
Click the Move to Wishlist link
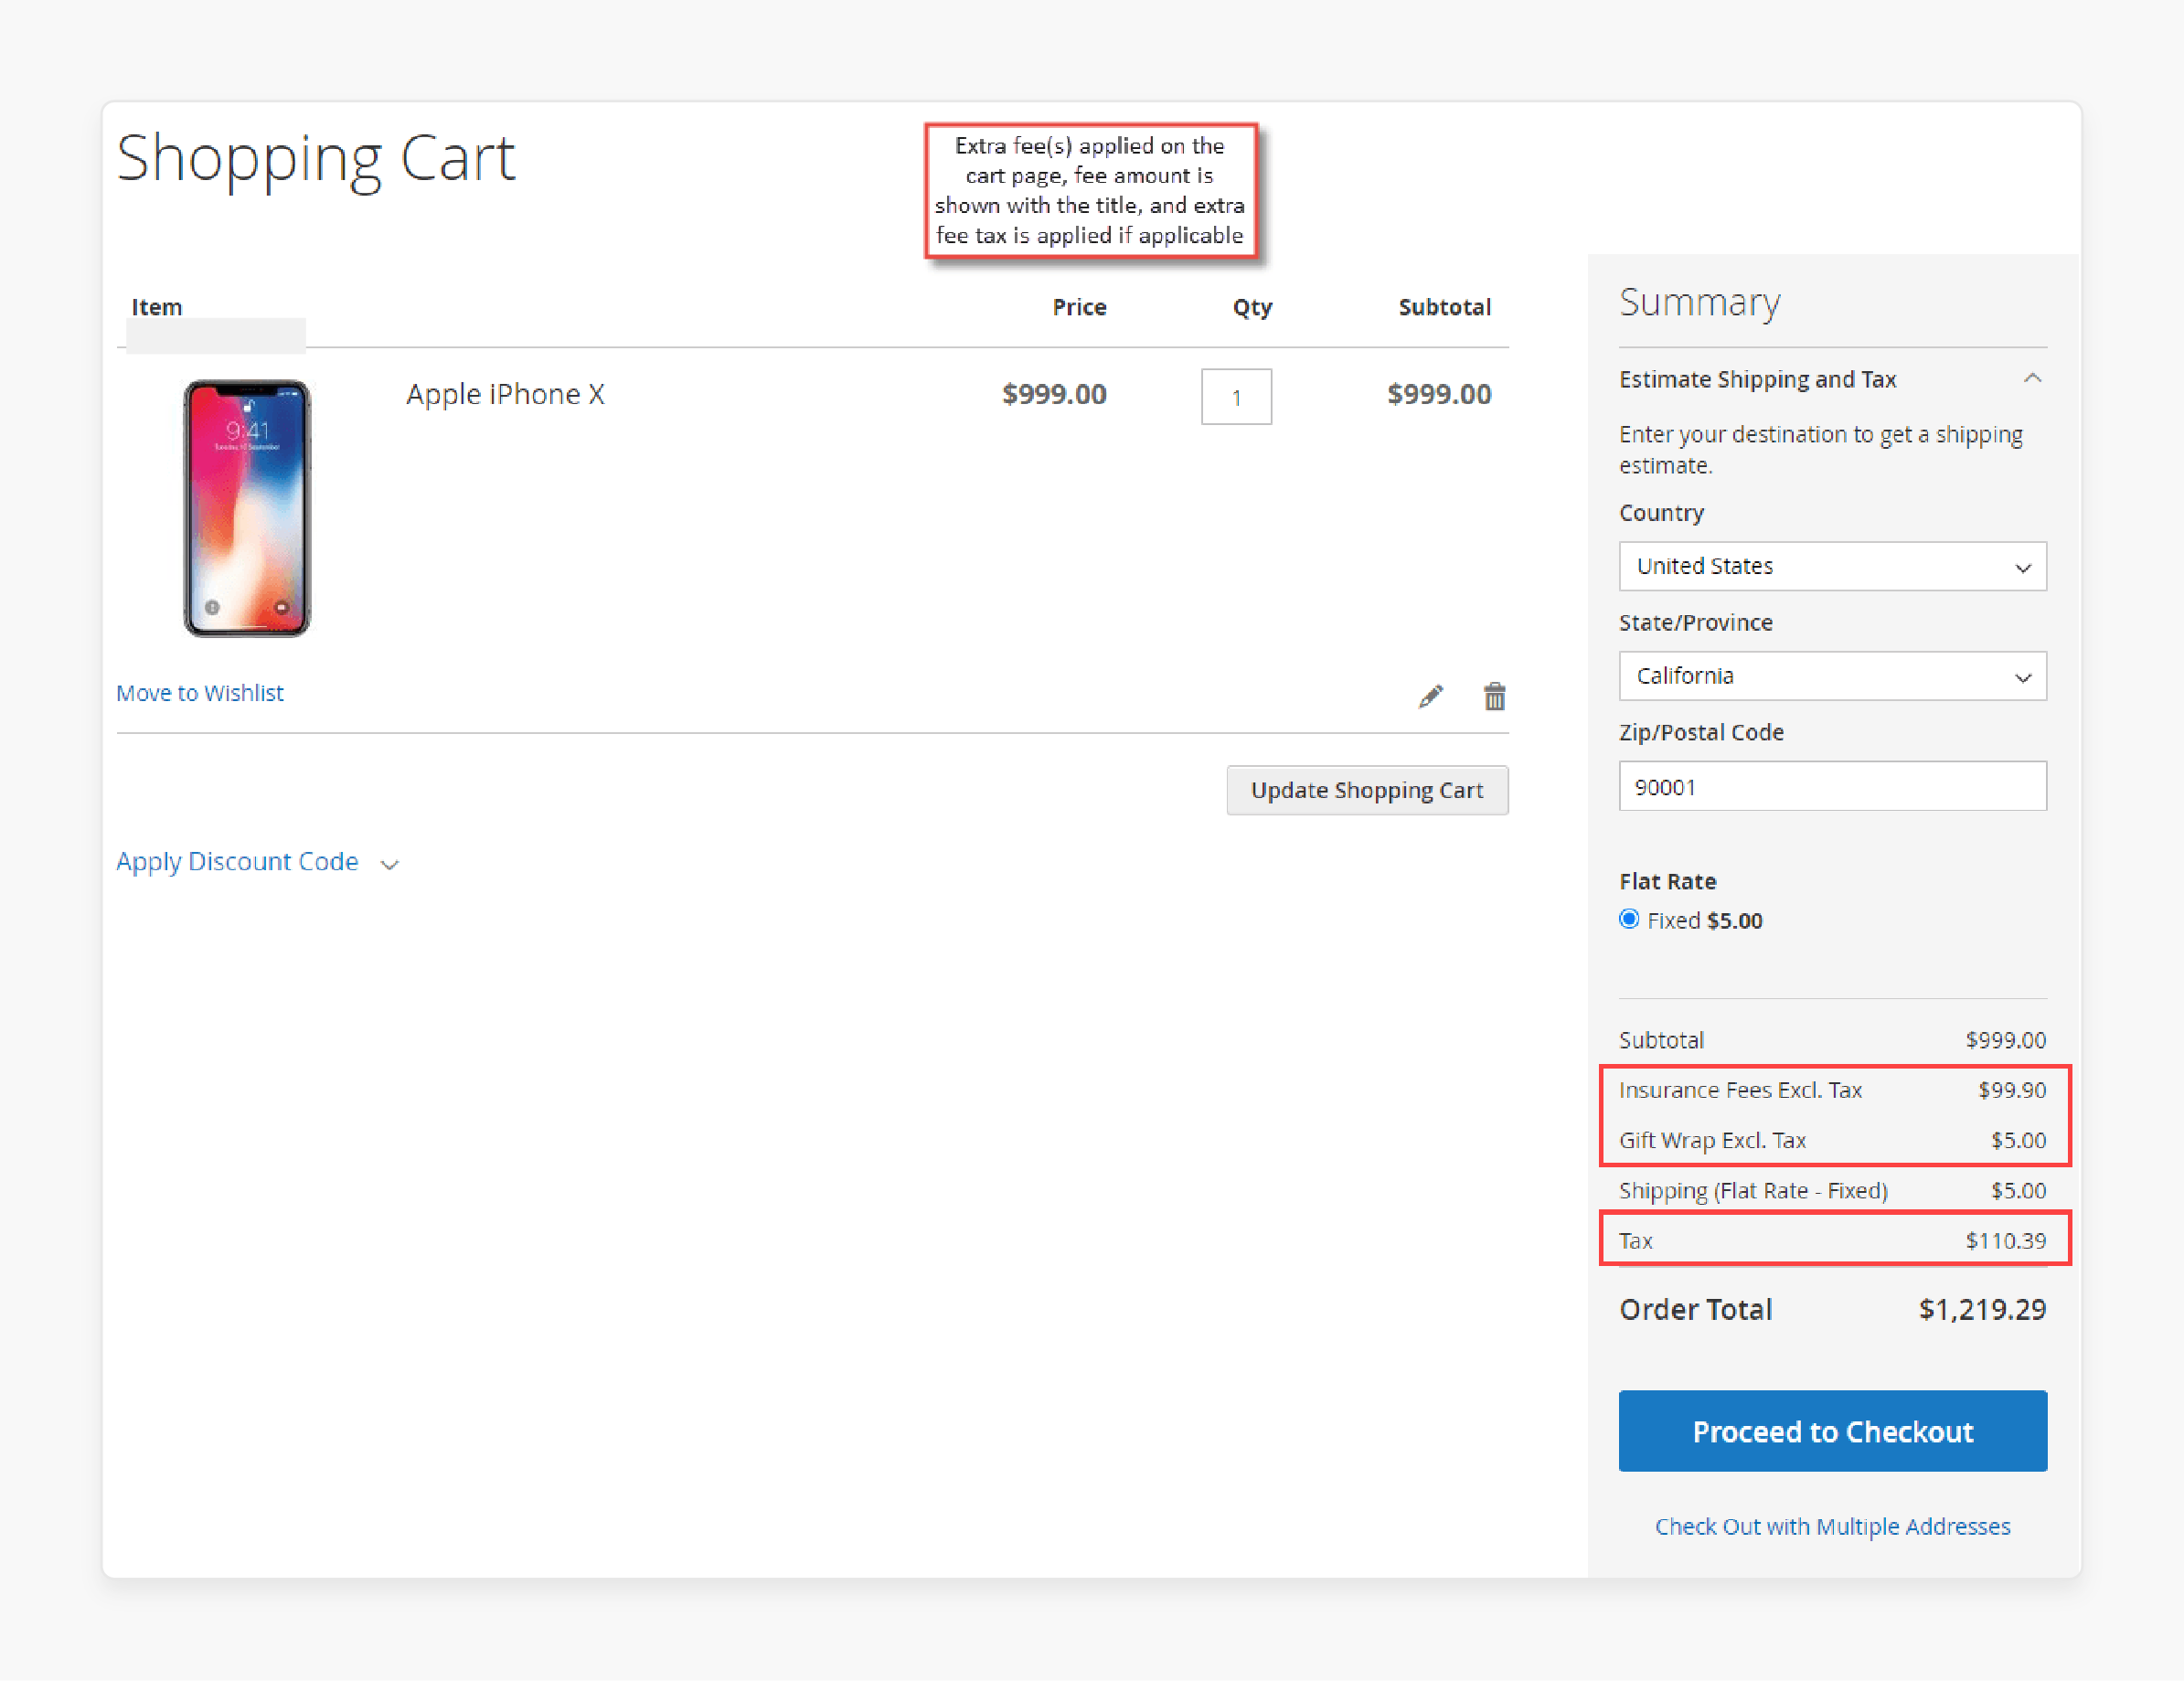pyautogui.click(x=200, y=693)
